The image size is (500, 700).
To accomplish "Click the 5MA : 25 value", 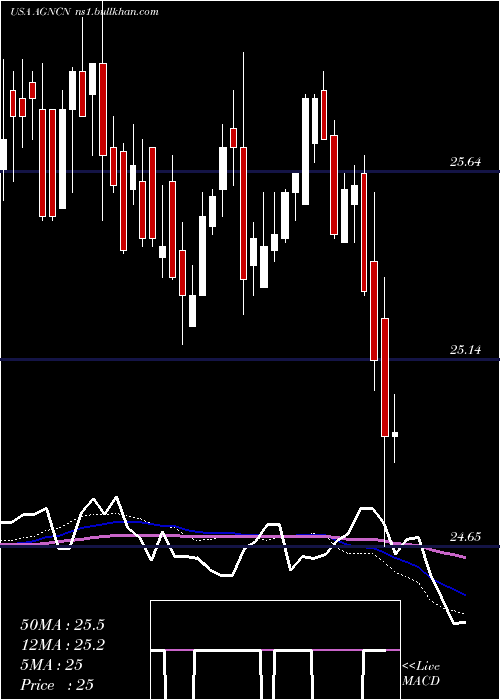I will (52, 665).
